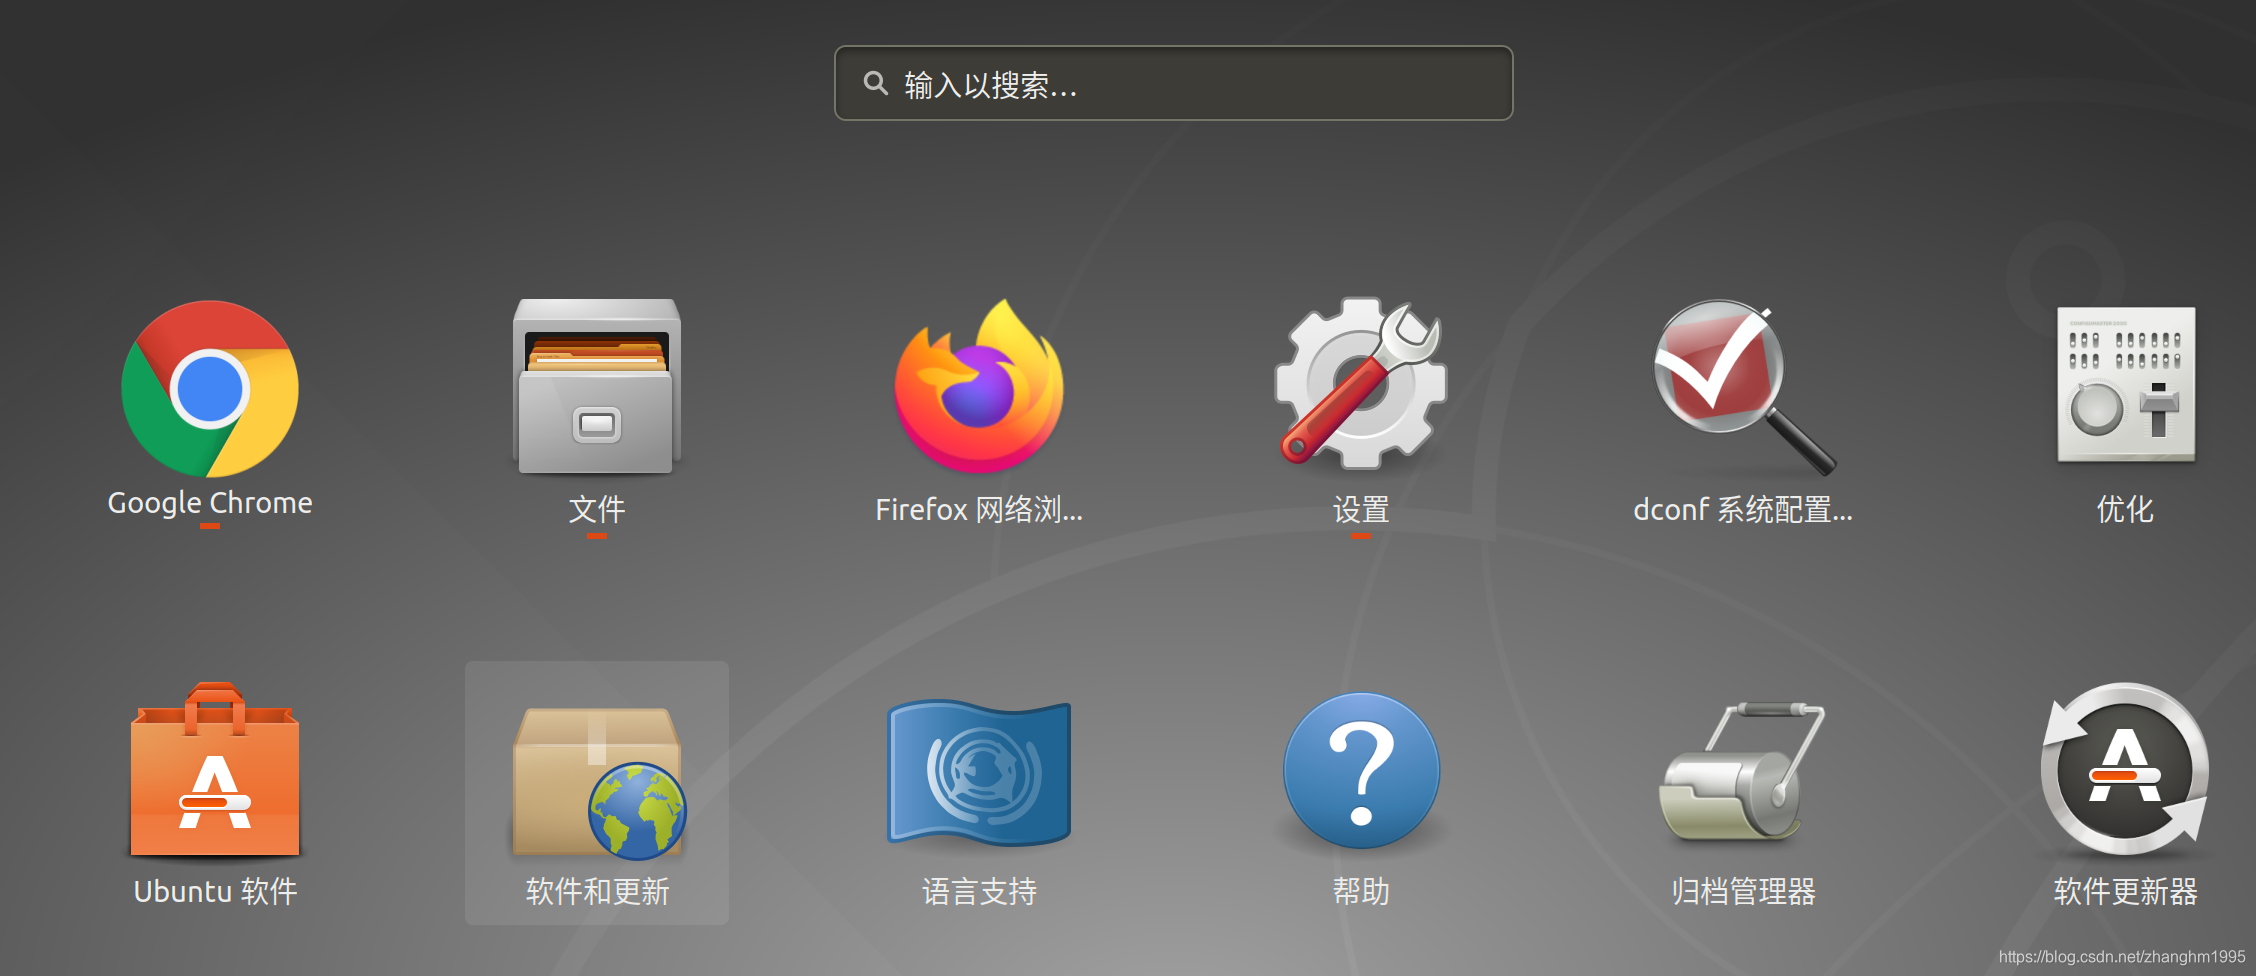Open the dconf 系统配置 editor icon

pyautogui.click(x=1743, y=387)
